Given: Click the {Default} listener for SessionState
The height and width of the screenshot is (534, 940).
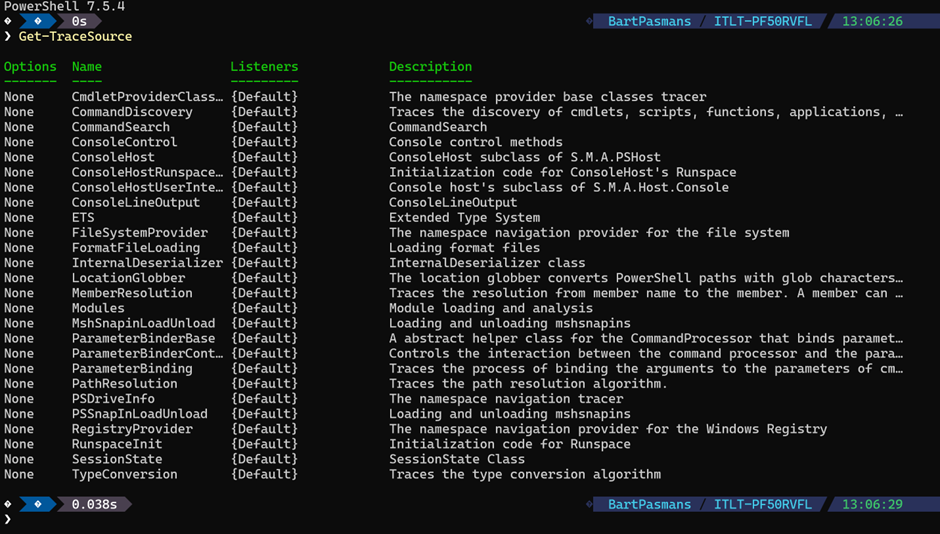Looking at the screenshot, I should [x=264, y=459].
